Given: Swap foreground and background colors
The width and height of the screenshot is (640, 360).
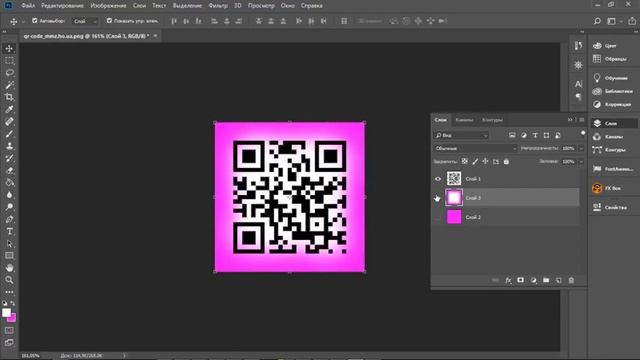Looking at the screenshot, I should click(x=13, y=303).
